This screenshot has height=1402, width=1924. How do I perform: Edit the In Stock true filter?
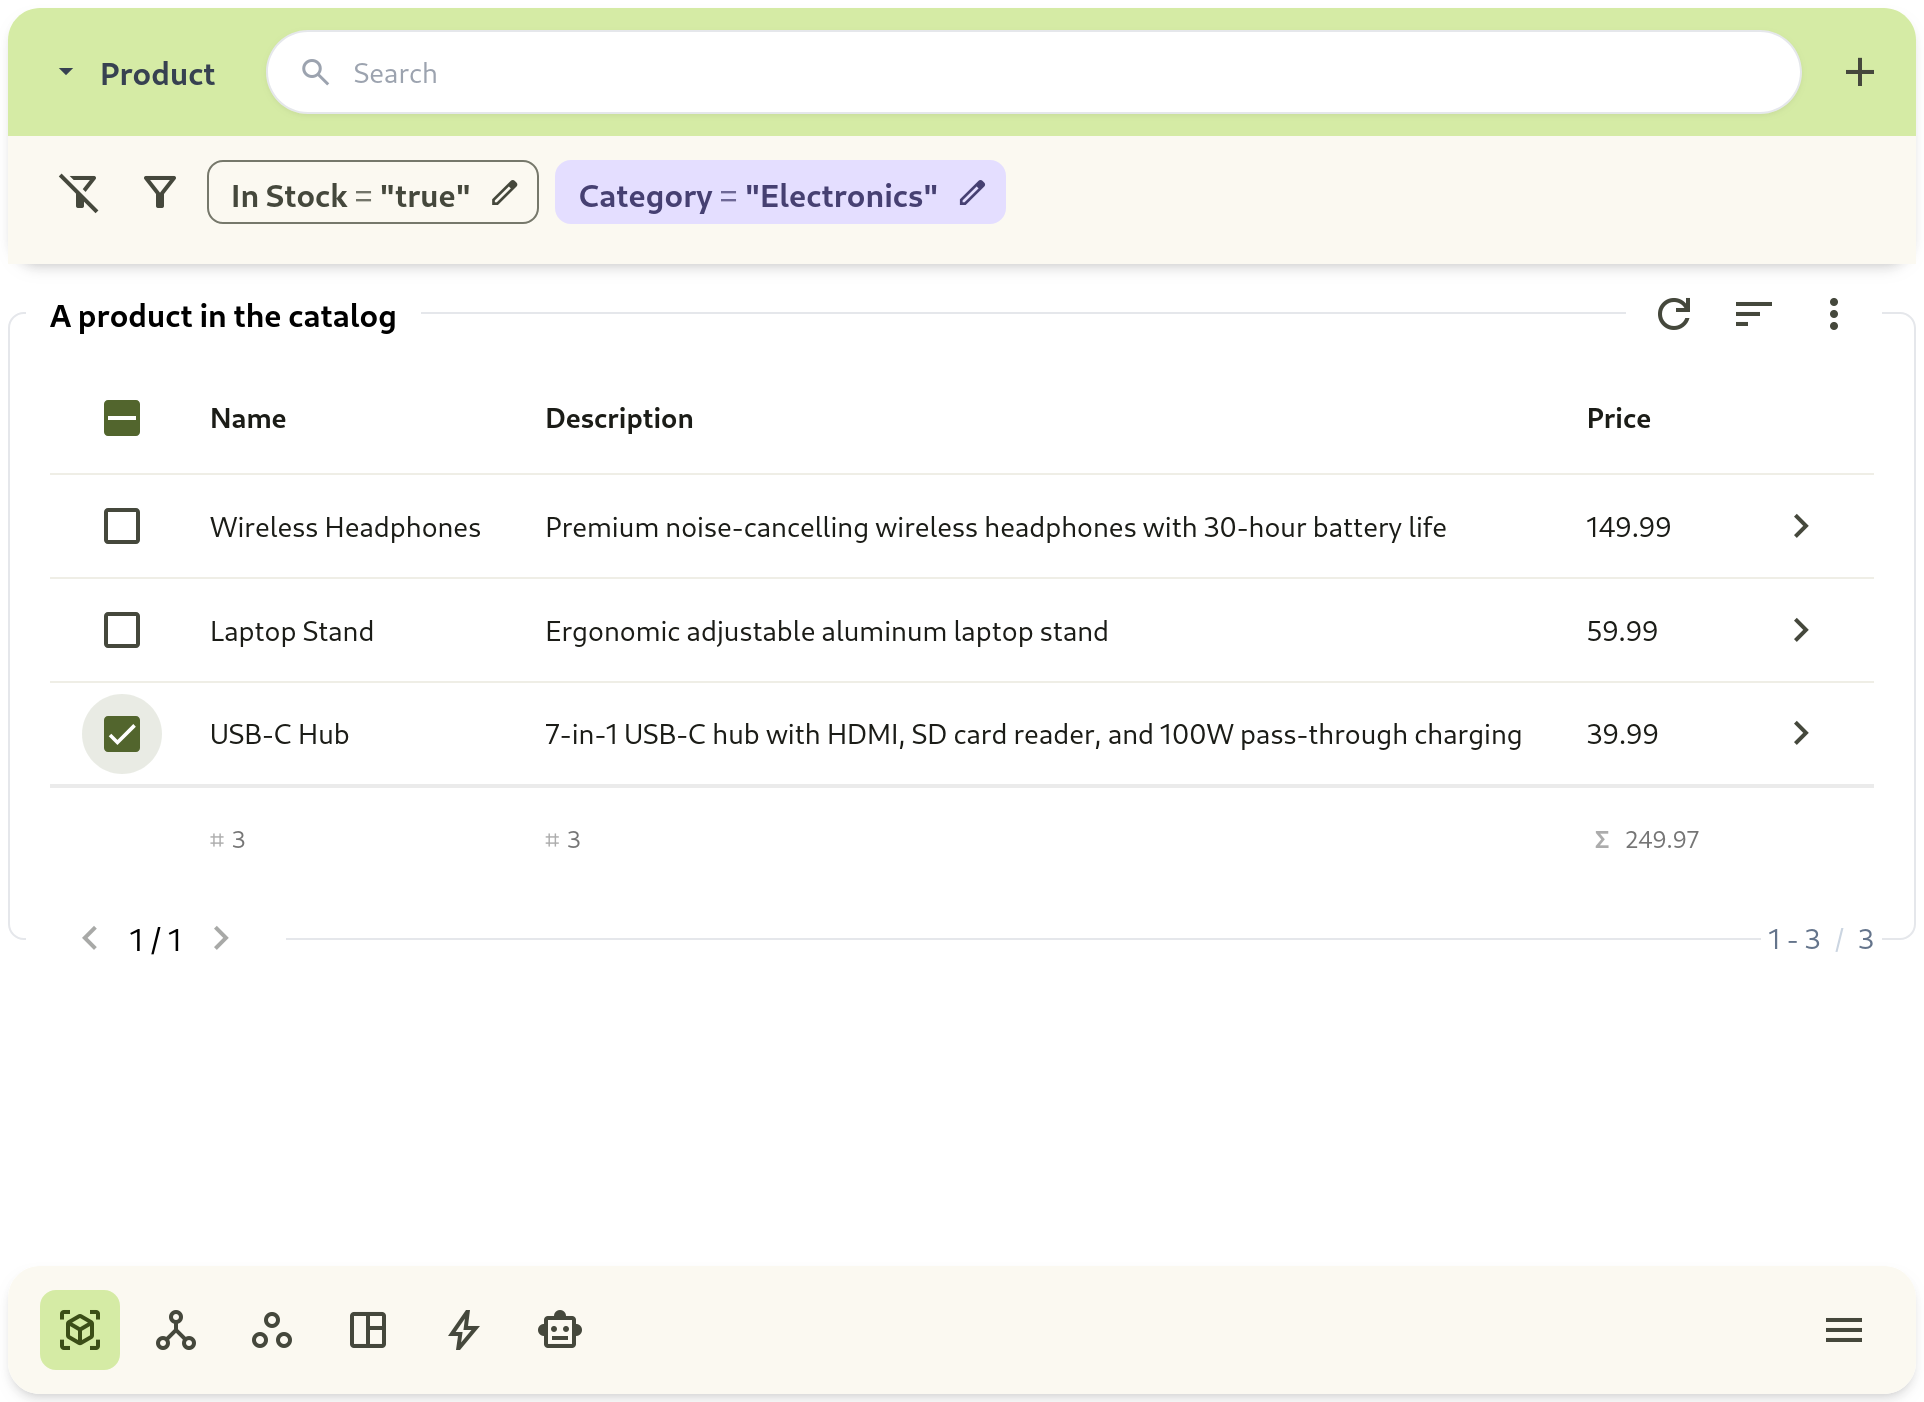(504, 193)
